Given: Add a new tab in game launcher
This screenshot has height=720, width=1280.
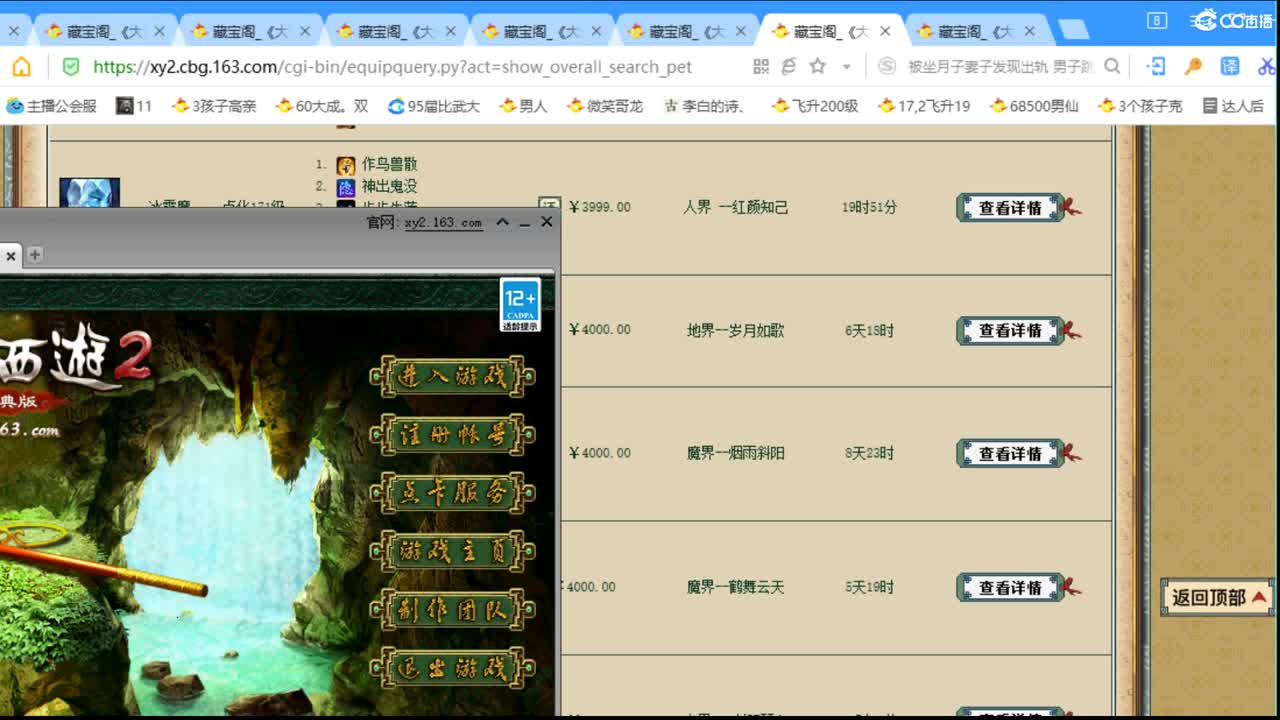Looking at the screenshot, I should [35, 255].
